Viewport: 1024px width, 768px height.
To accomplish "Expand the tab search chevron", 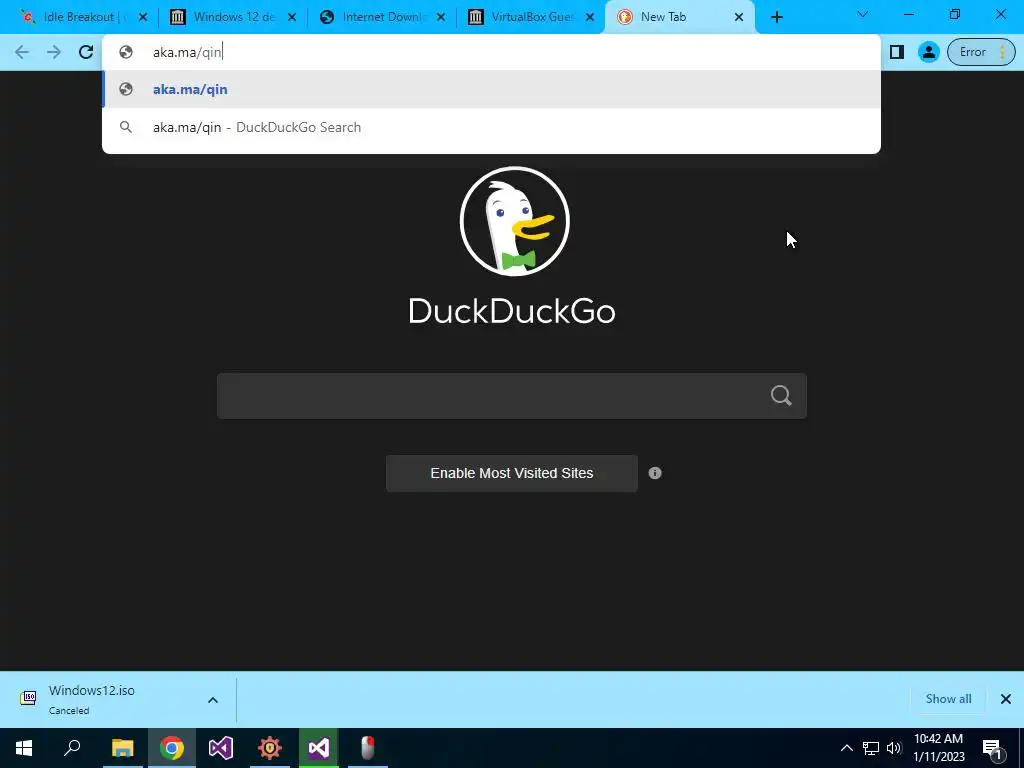I will coord(862,14).
